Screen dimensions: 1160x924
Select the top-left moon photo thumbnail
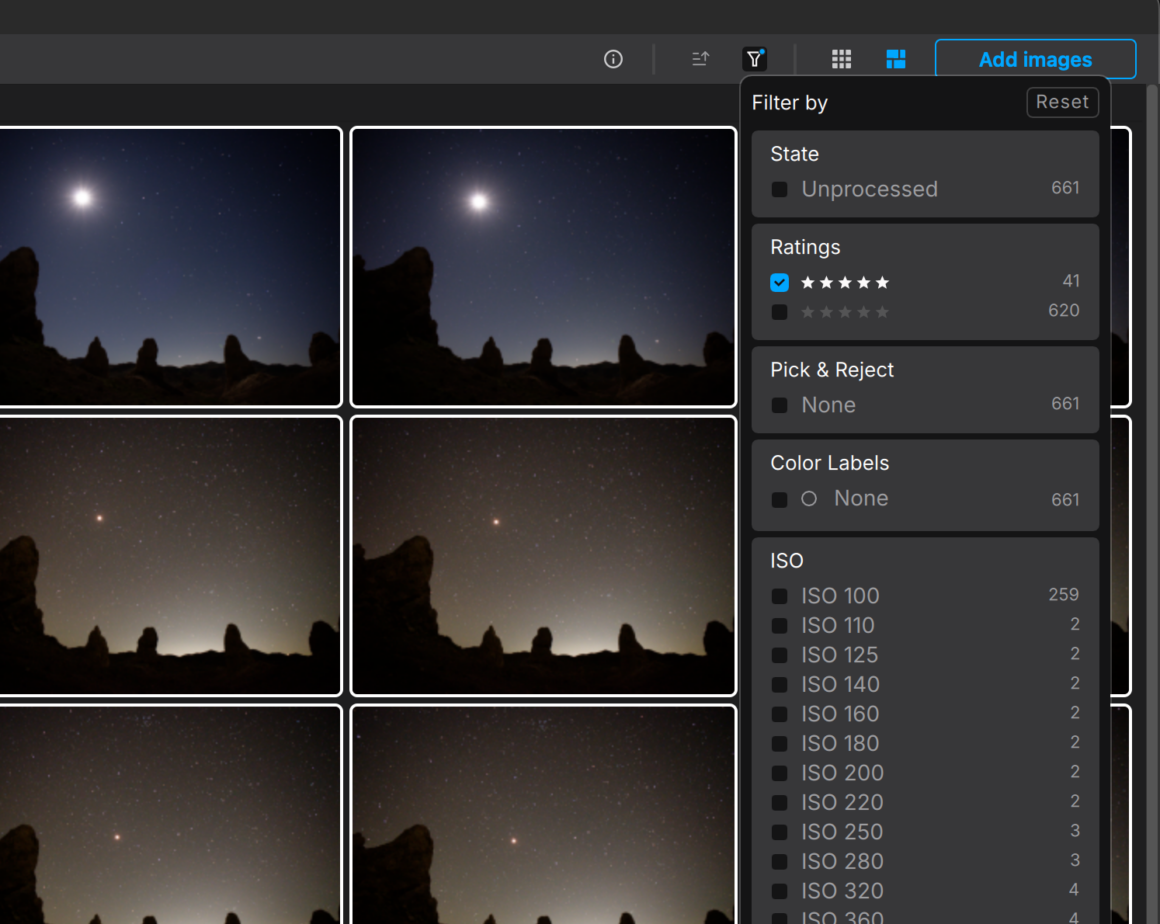[170, 265]
